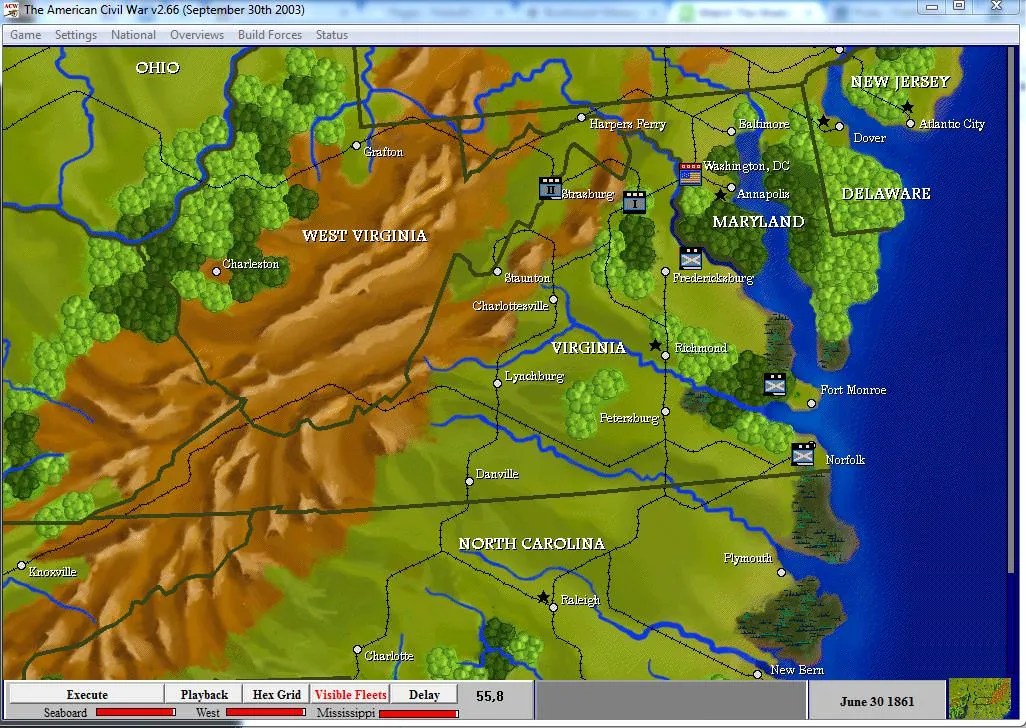This screenshot has width=1026, height=728.
Task: Select the Confederate unit at Norfolk
Action: point(803,454)
